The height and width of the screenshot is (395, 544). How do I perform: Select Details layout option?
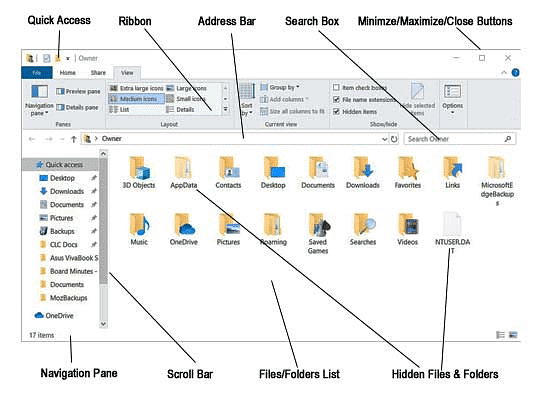[180, 110]
